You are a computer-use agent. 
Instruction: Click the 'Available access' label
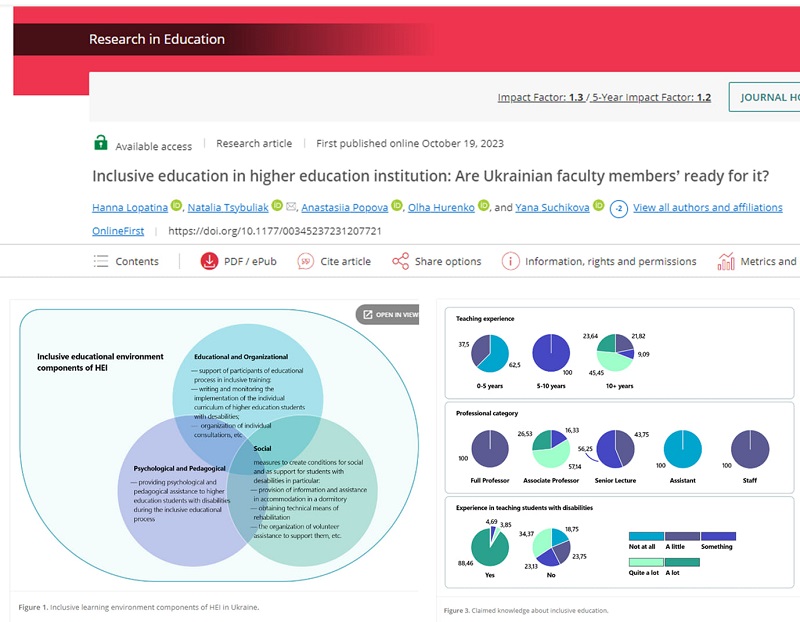click(x=154, y=146)
